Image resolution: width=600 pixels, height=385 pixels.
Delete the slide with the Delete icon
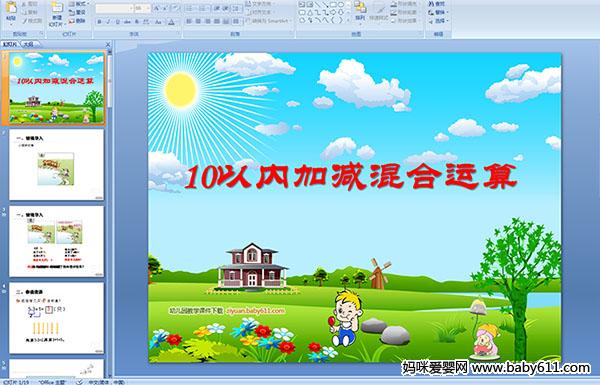[x=72, y=21]
